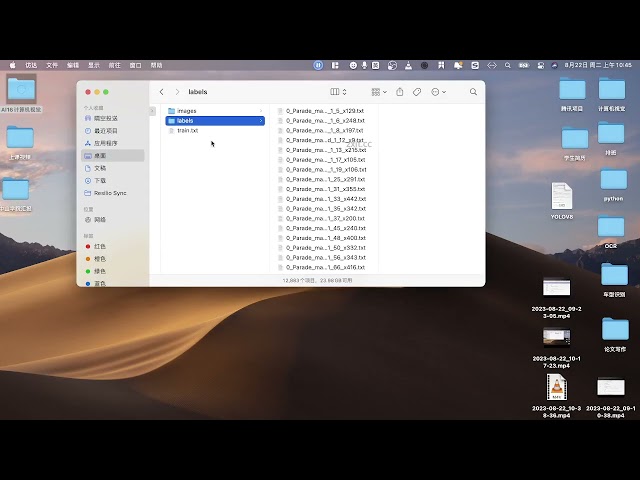Open the 编辑 menu in menu bar
Viewport: 640px width, 480px height.
(x=73, y=65)
